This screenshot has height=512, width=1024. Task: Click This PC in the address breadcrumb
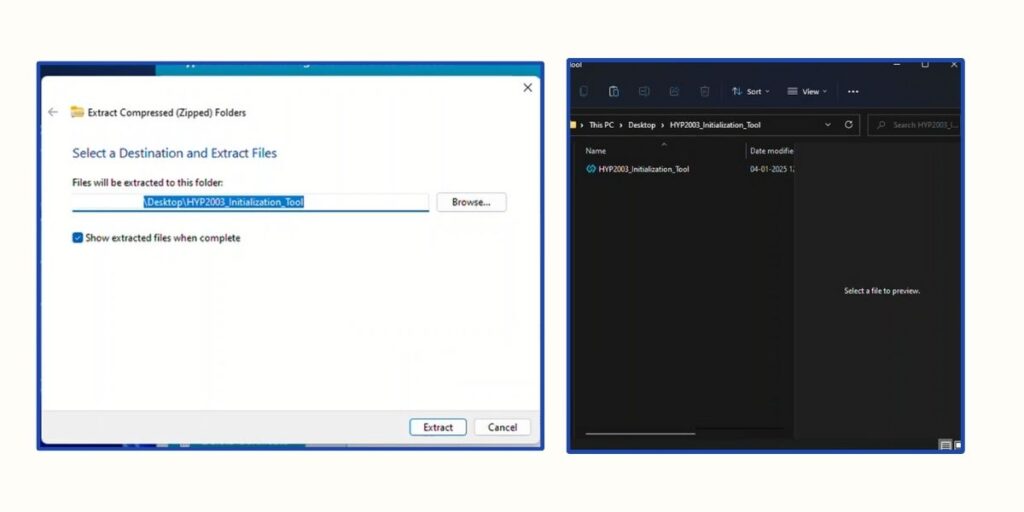pos(601,125)
